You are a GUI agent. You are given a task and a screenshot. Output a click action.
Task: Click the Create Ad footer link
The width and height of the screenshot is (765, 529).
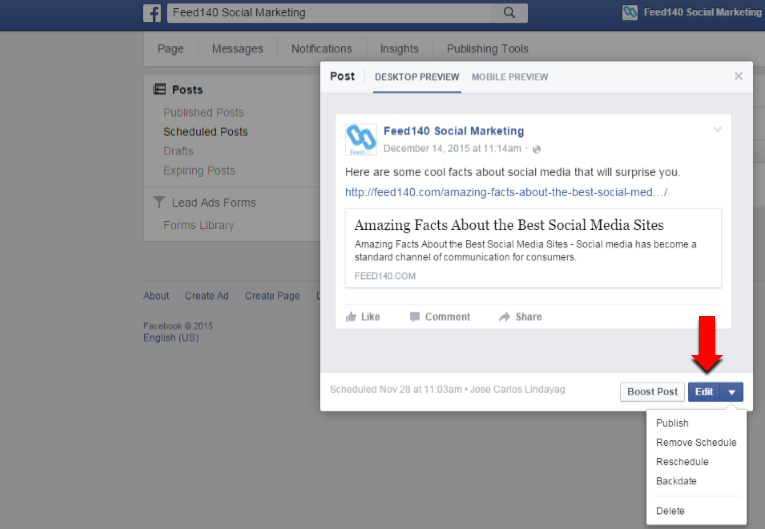pos(206,296)
